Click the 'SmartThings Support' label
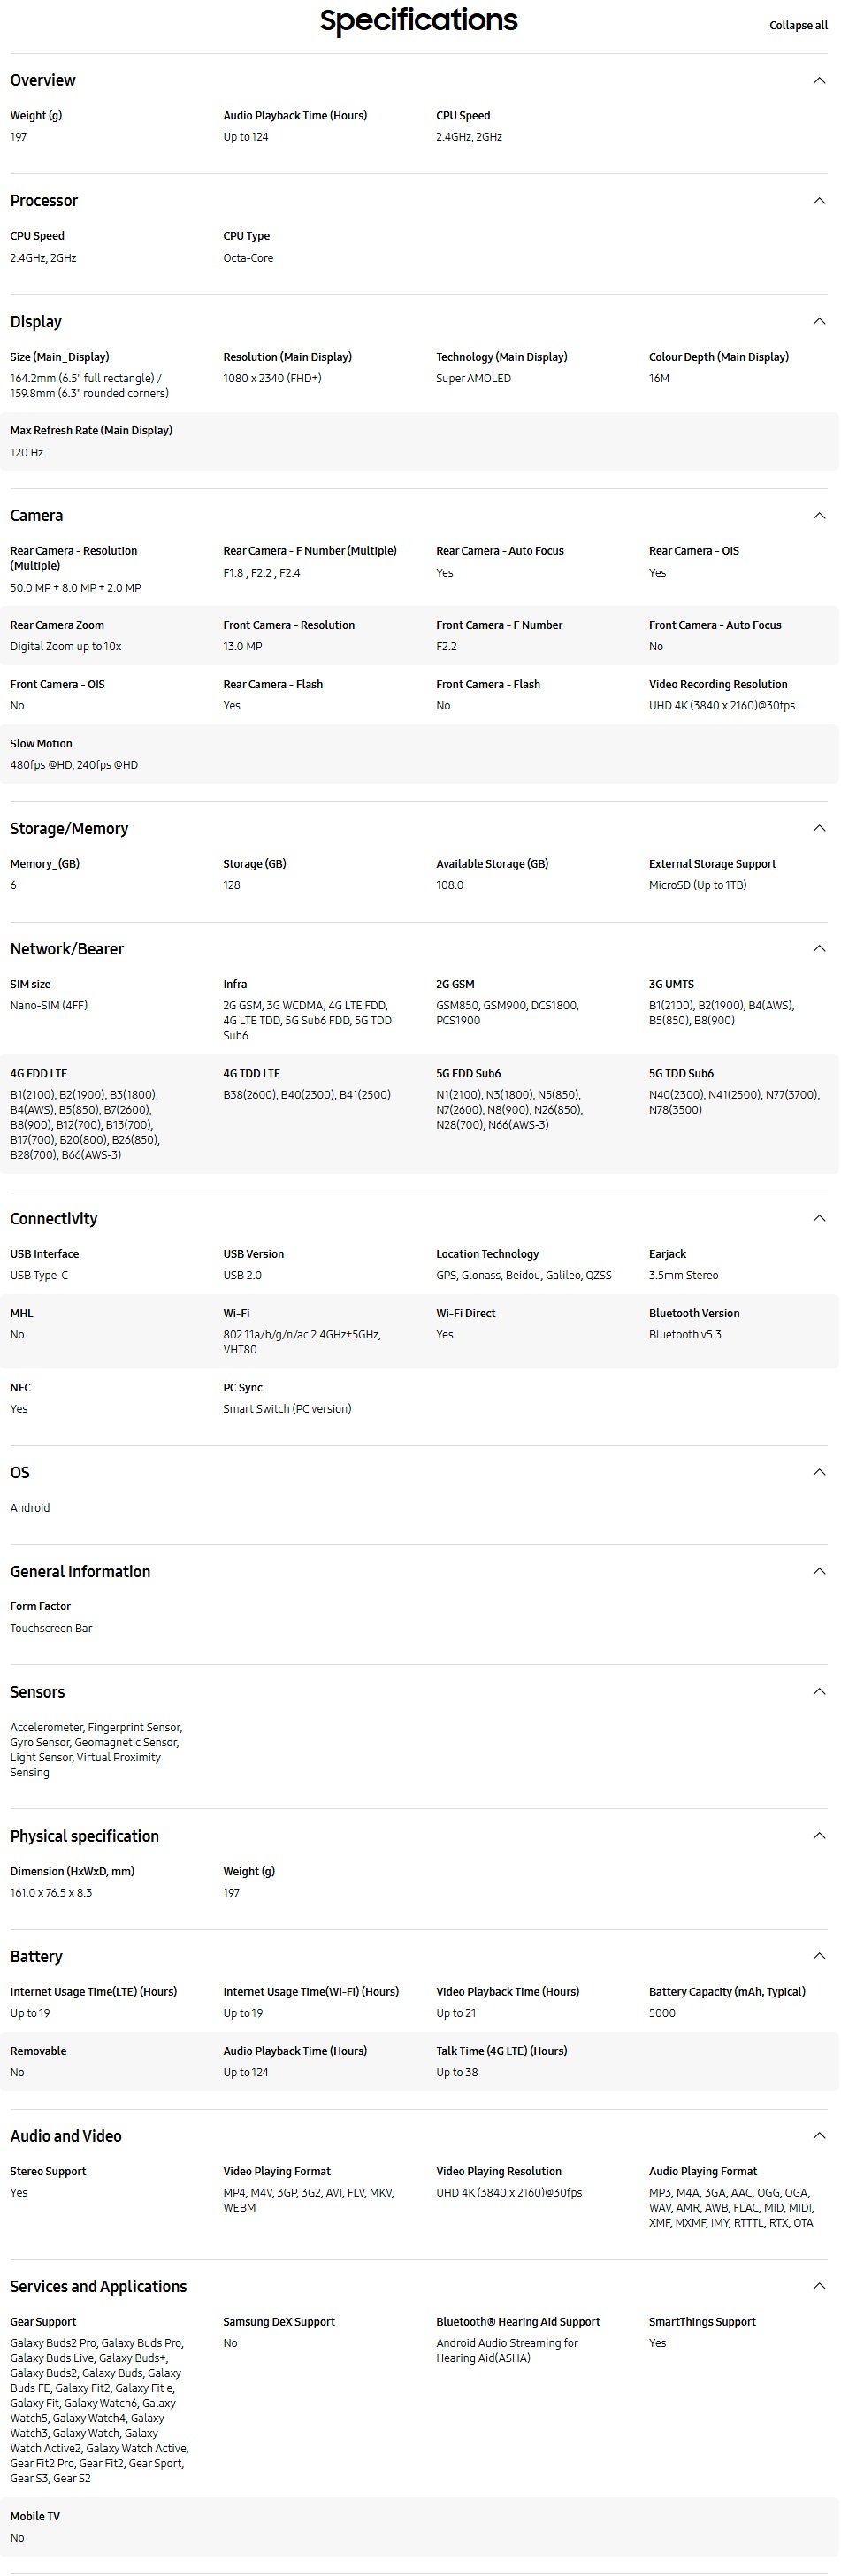Screen dimensions: 841x2576 click(x=702, y=2322)
